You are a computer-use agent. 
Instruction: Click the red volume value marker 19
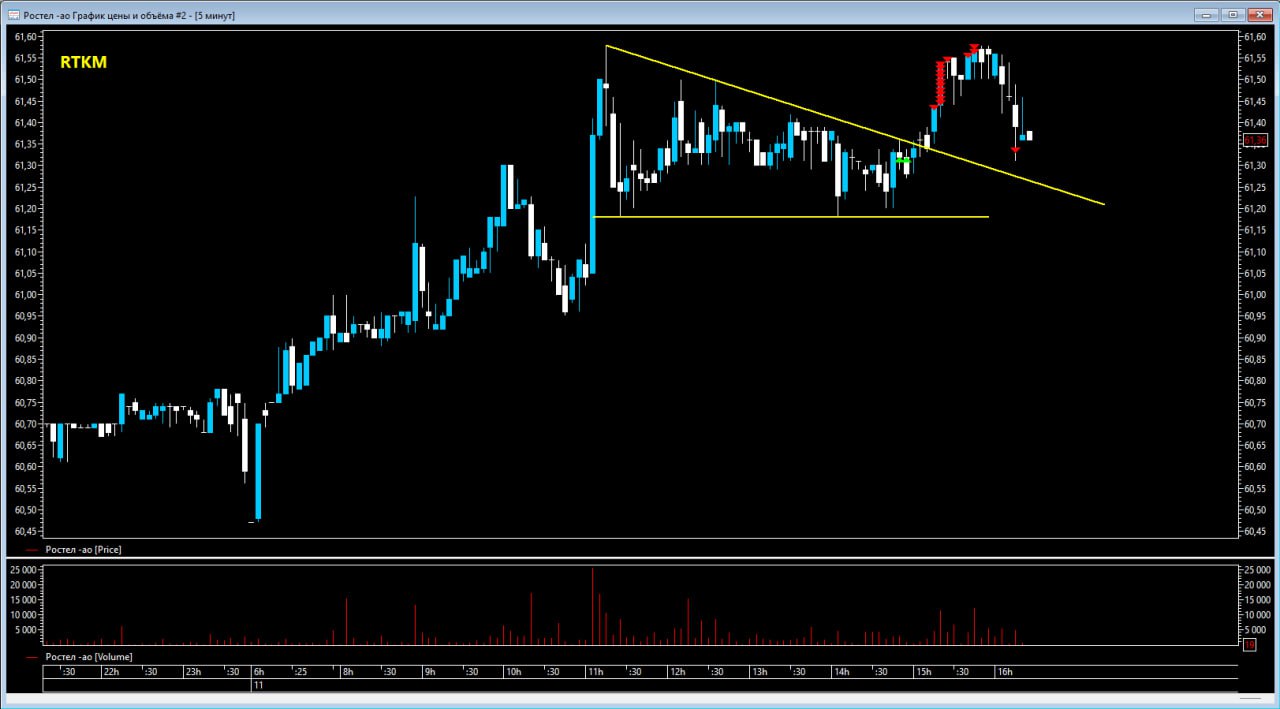tap(1250, 645)
